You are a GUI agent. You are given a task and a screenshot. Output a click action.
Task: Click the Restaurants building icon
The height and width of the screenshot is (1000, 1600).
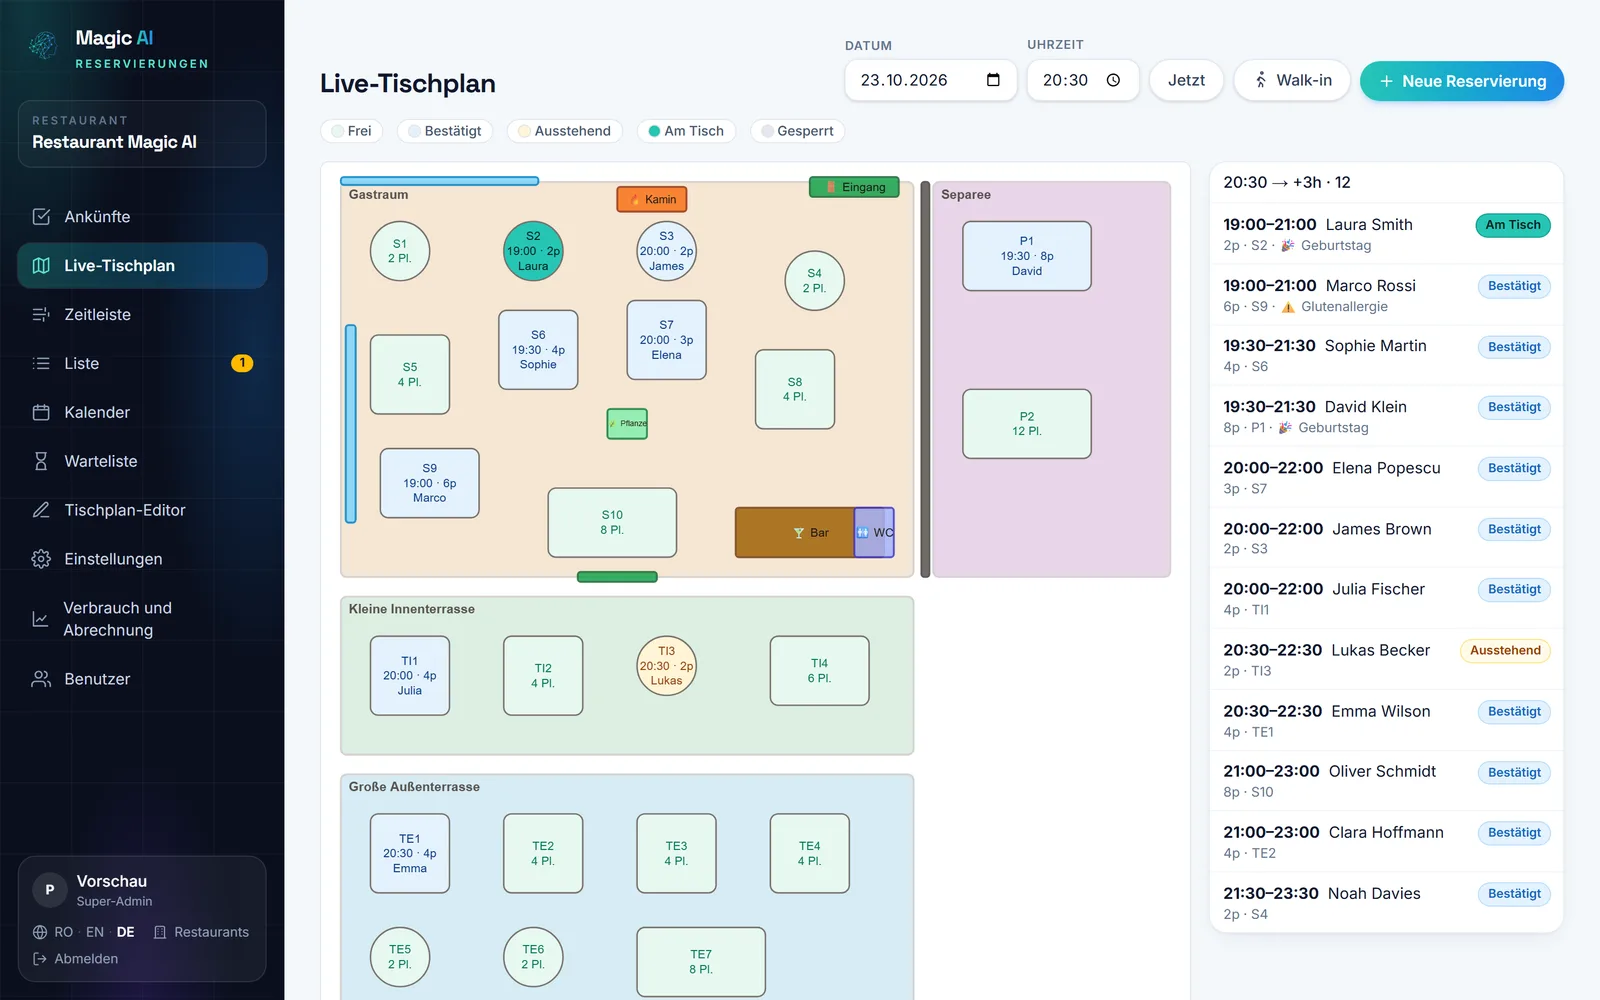[160, 932]
